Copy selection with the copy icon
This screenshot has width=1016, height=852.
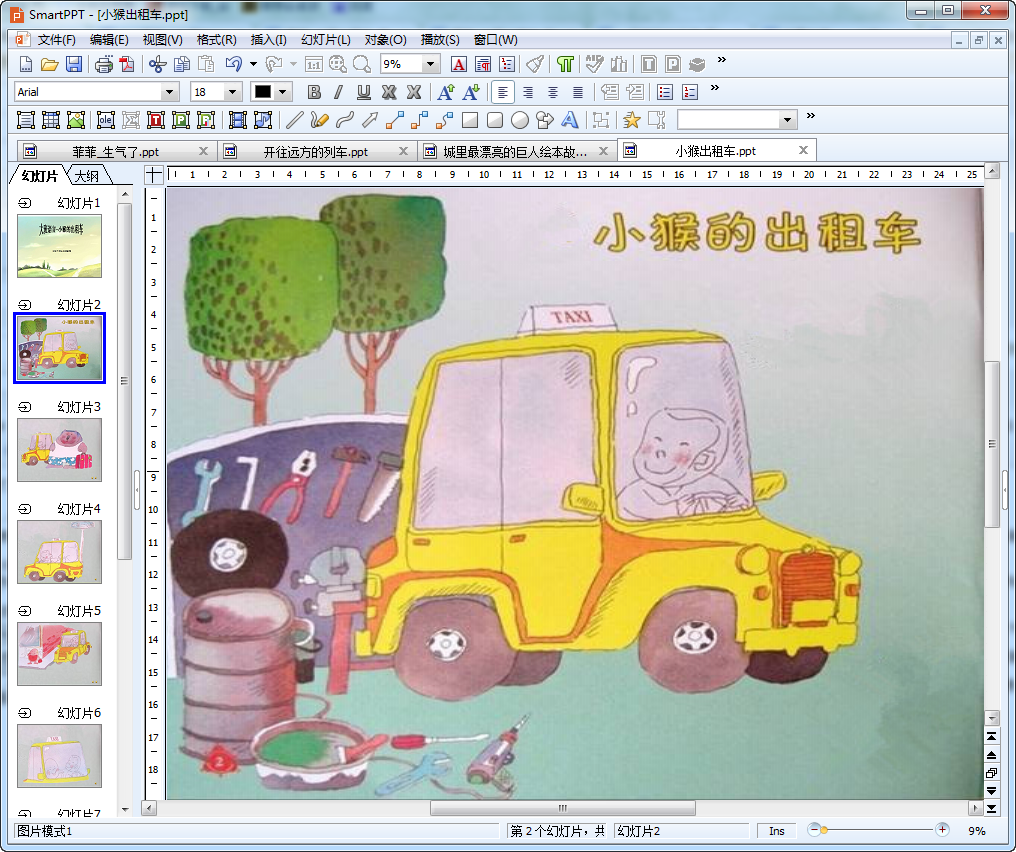pos(182,64)
